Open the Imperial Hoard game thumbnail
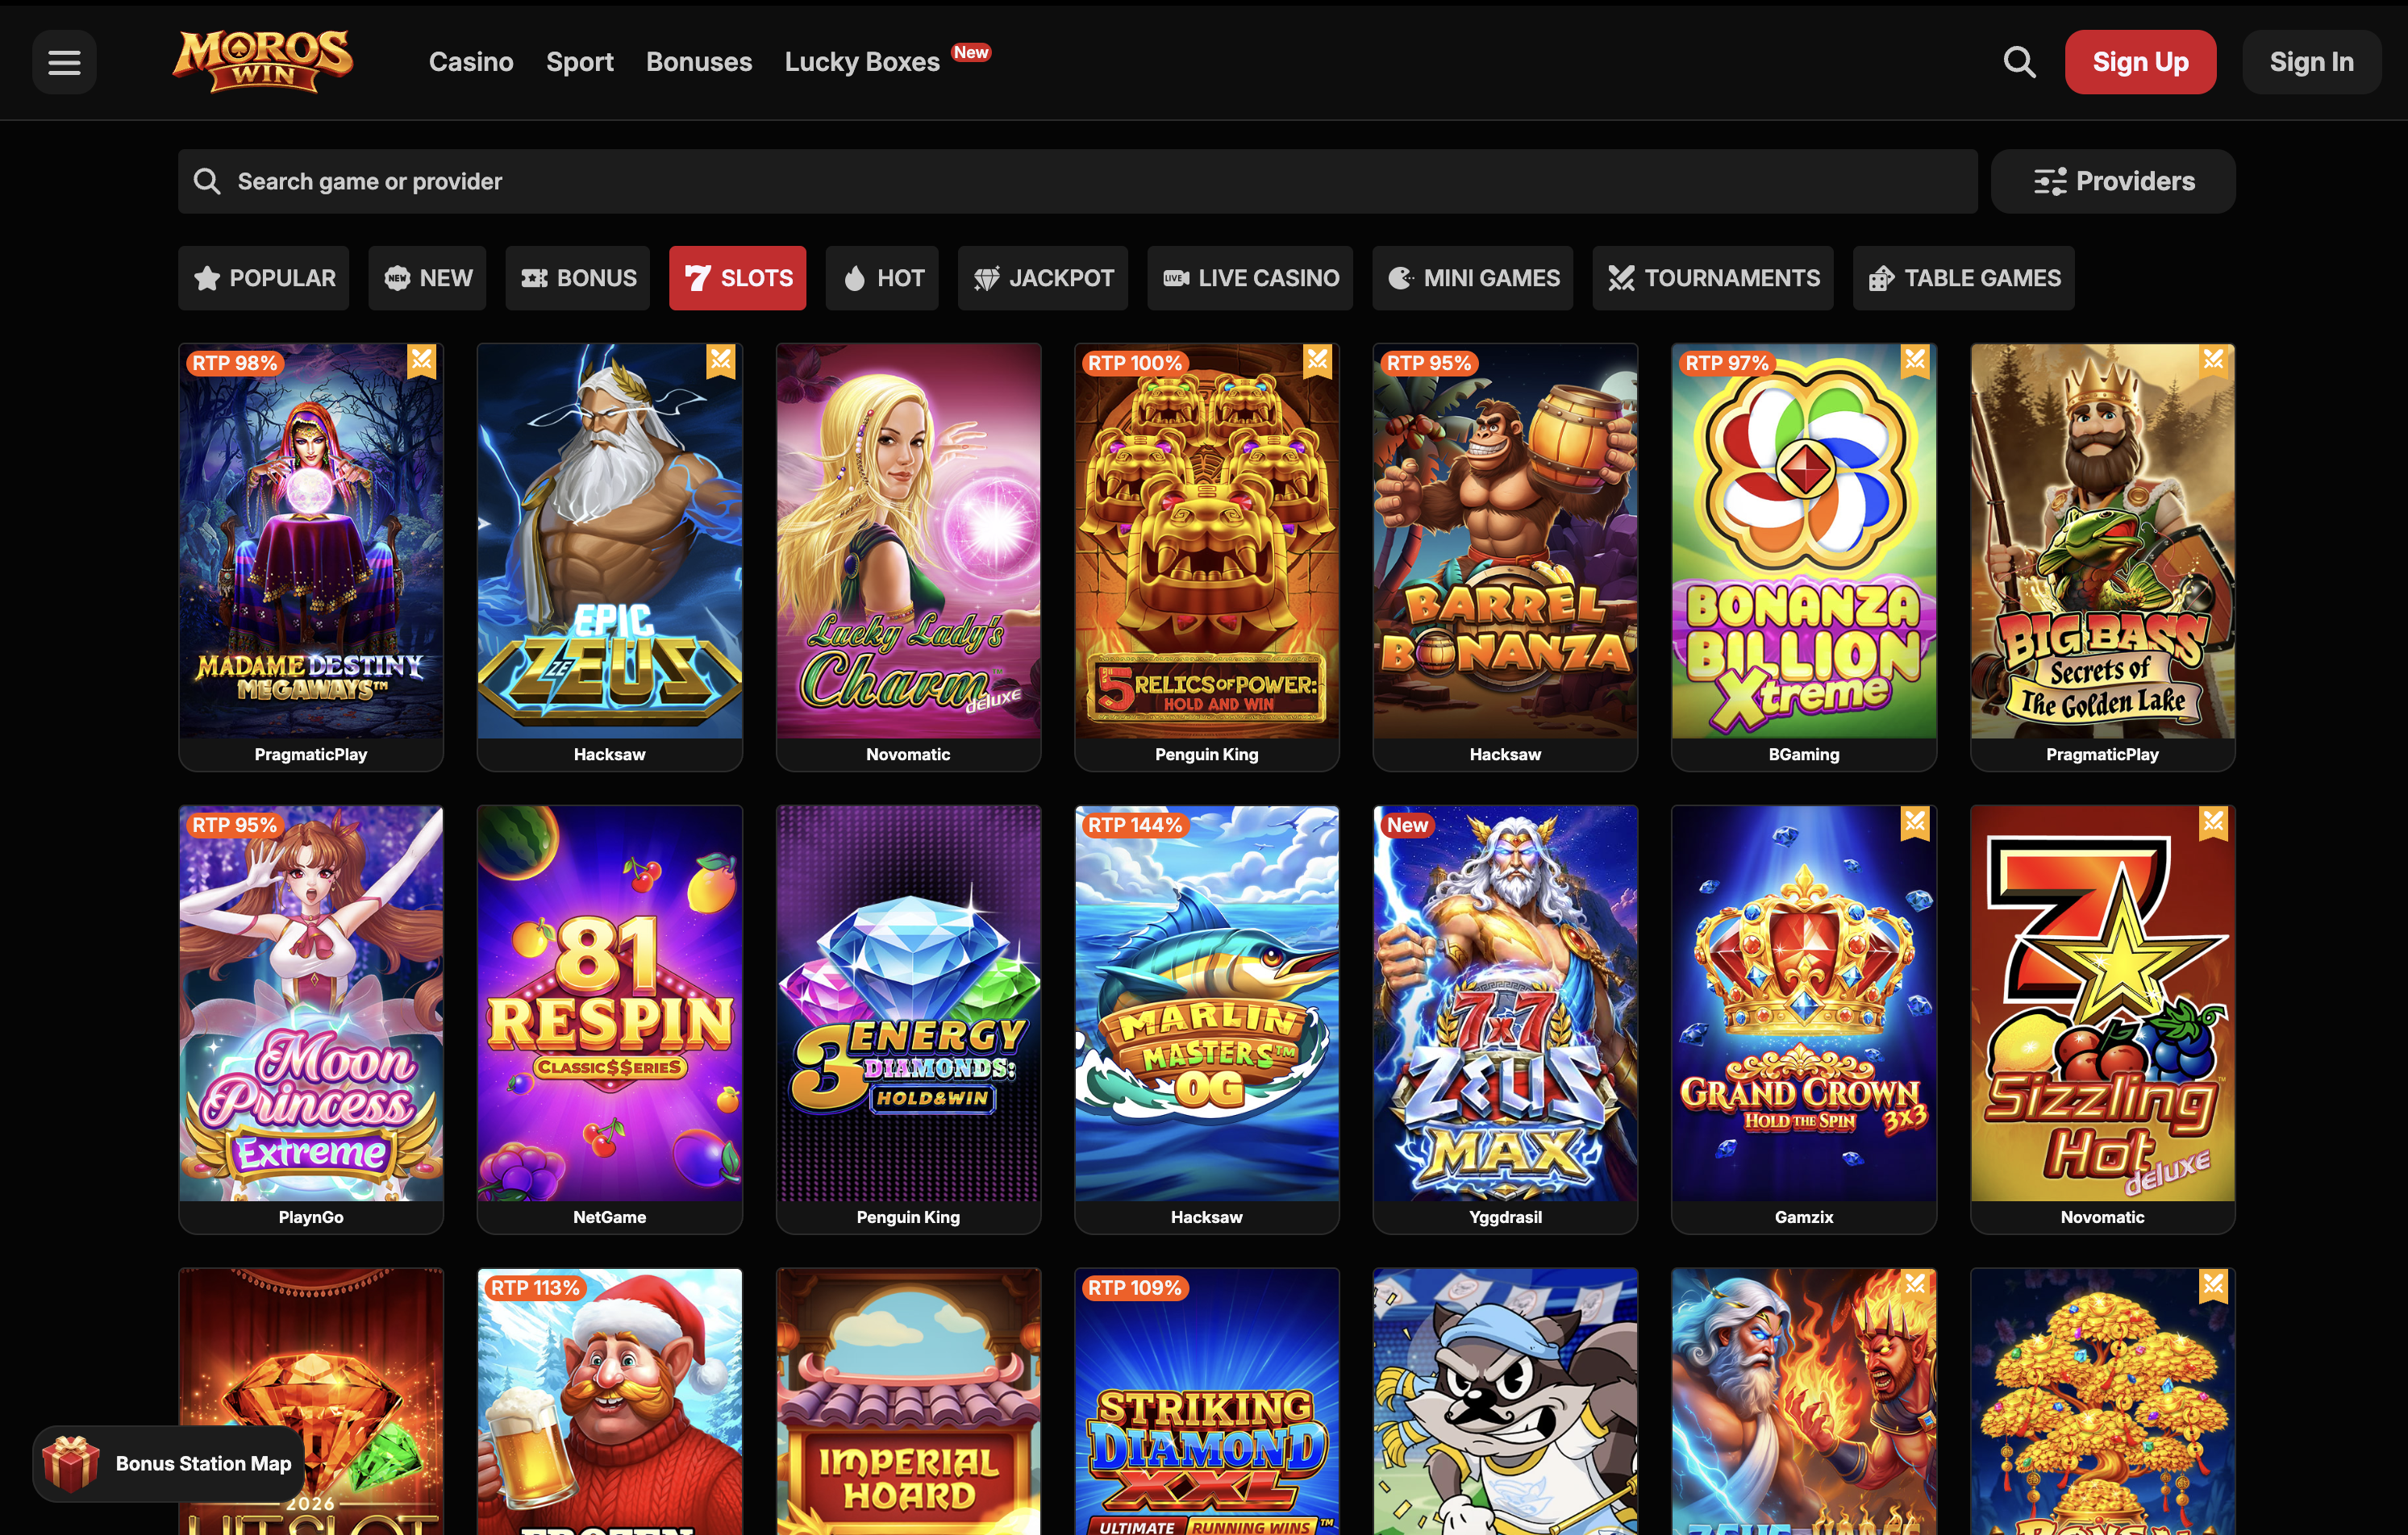Viewport: 2408px width, 1535px height. point(909,1402)
